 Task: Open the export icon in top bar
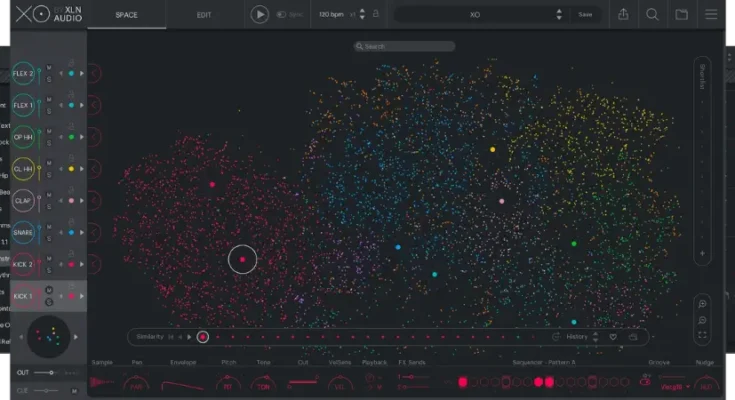pyautogui.click(x=623, y=15)
